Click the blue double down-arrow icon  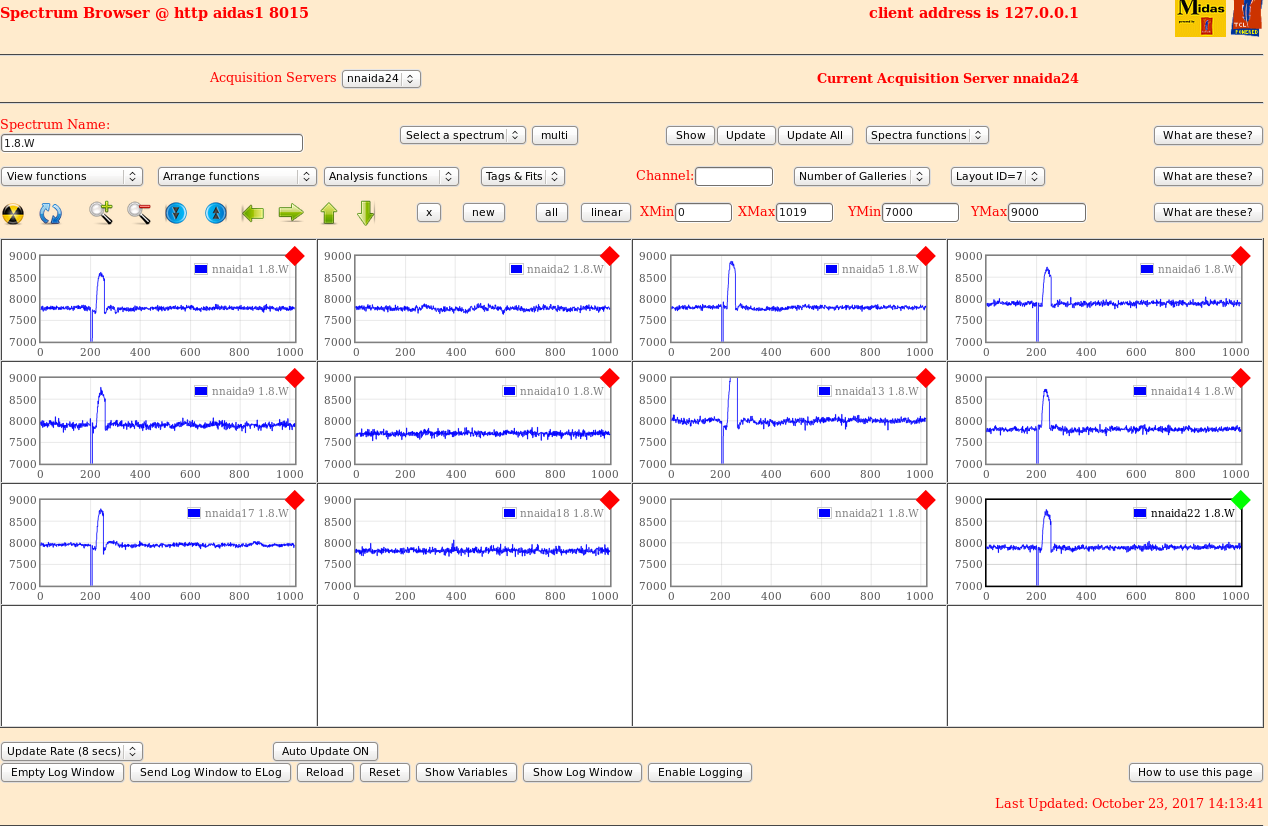coord(176,212)
